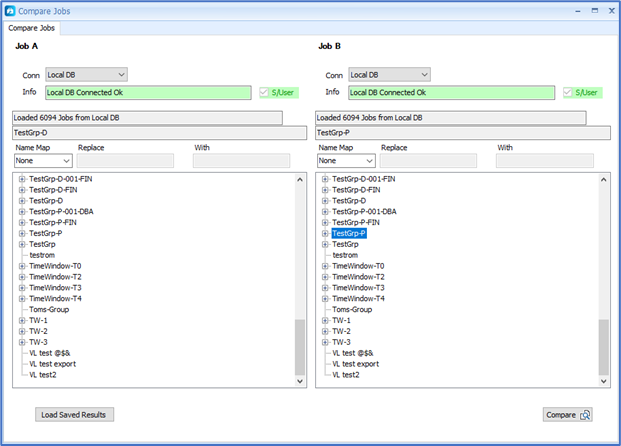The height and width of the screenshot is (446, 621).
Task: Click the Compare button with magnifier icon
Action: click(569, 414)
